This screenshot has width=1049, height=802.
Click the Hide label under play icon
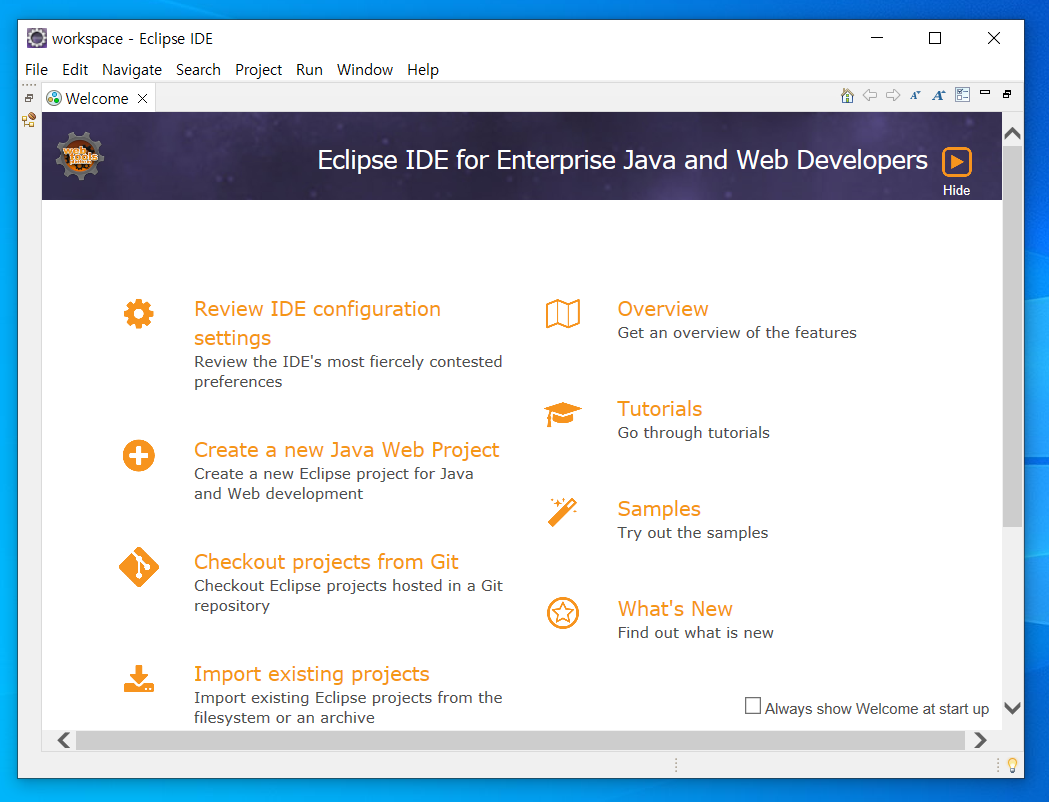tap(956, 190)
